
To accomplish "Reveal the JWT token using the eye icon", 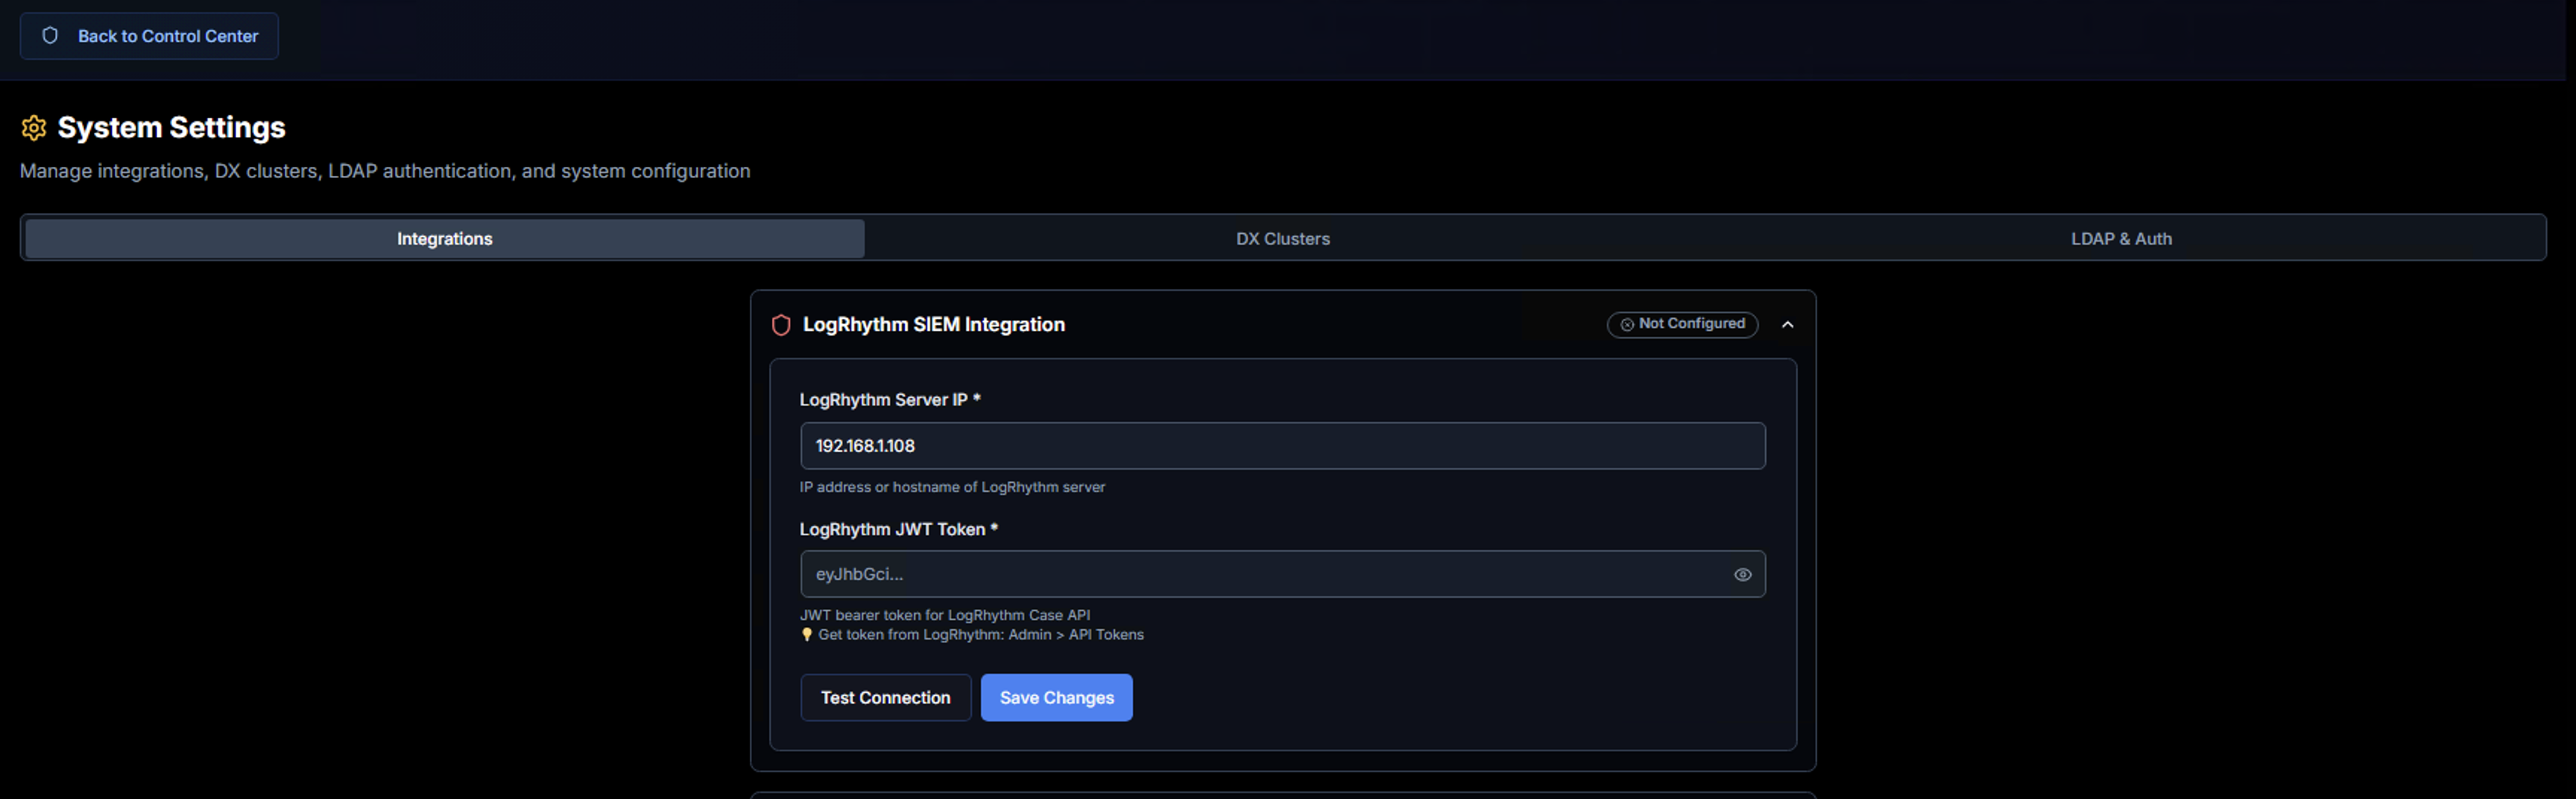I will [x=1743, y=574].
